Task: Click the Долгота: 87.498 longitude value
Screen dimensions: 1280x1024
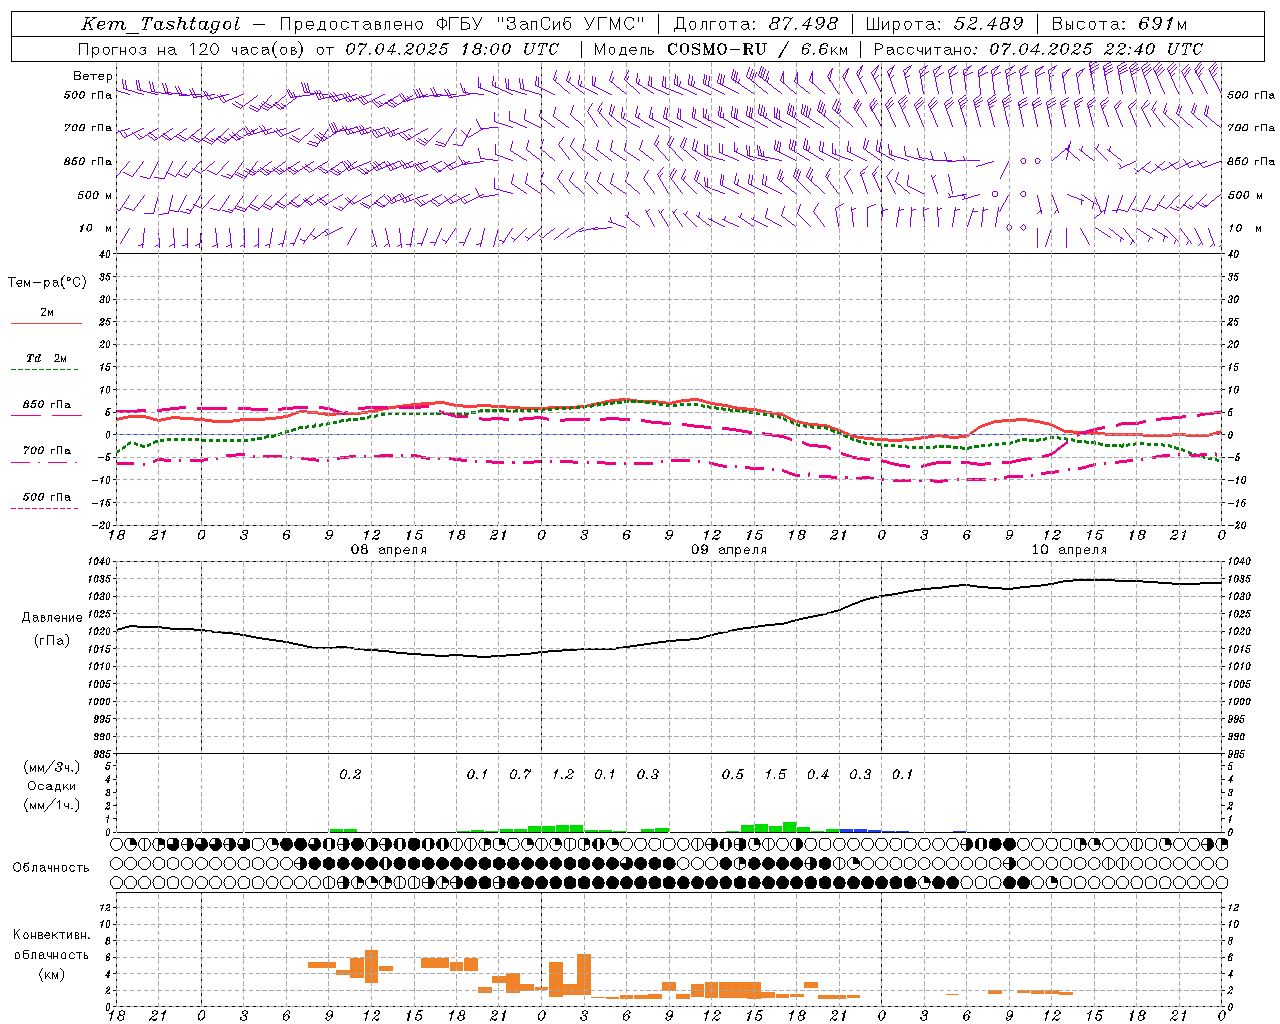Action: click(756, 24)
